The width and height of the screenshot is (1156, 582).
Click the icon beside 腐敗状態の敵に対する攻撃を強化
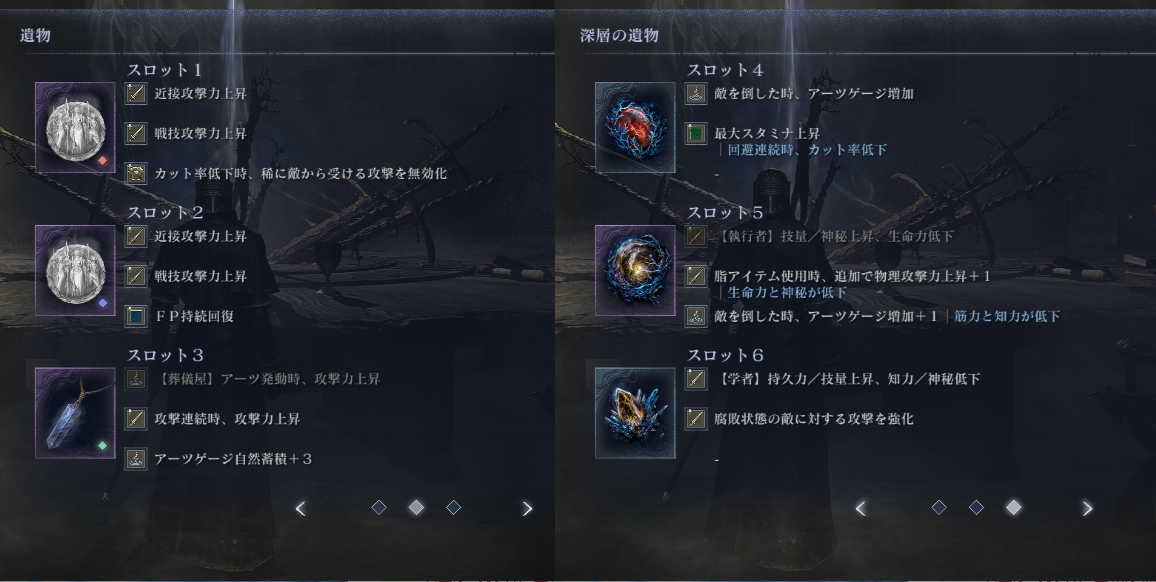(x=696, y=419)
